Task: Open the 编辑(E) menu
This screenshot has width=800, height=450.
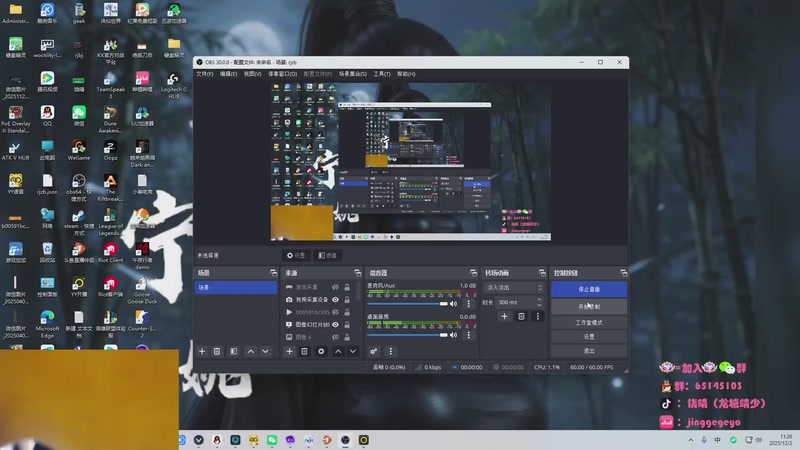Action: 228,74
